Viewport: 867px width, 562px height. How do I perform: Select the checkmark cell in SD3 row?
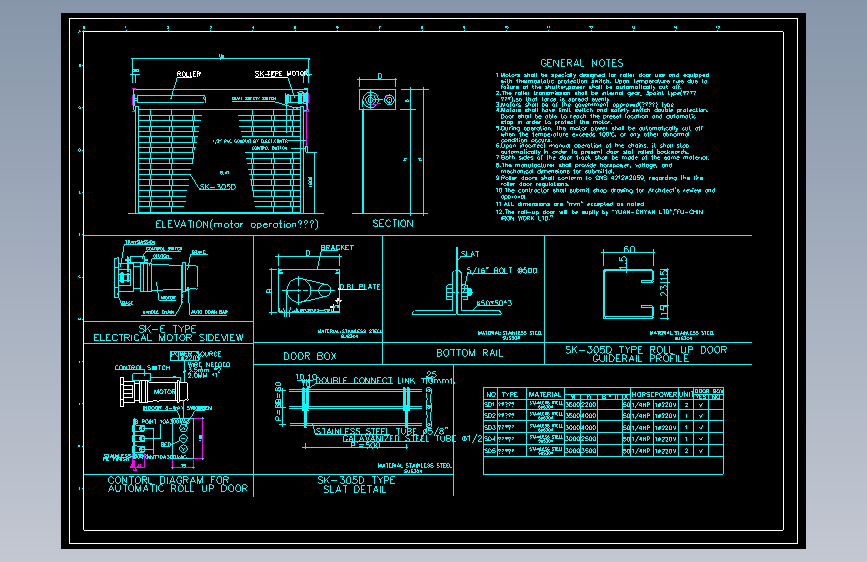(x=701, y=427)
